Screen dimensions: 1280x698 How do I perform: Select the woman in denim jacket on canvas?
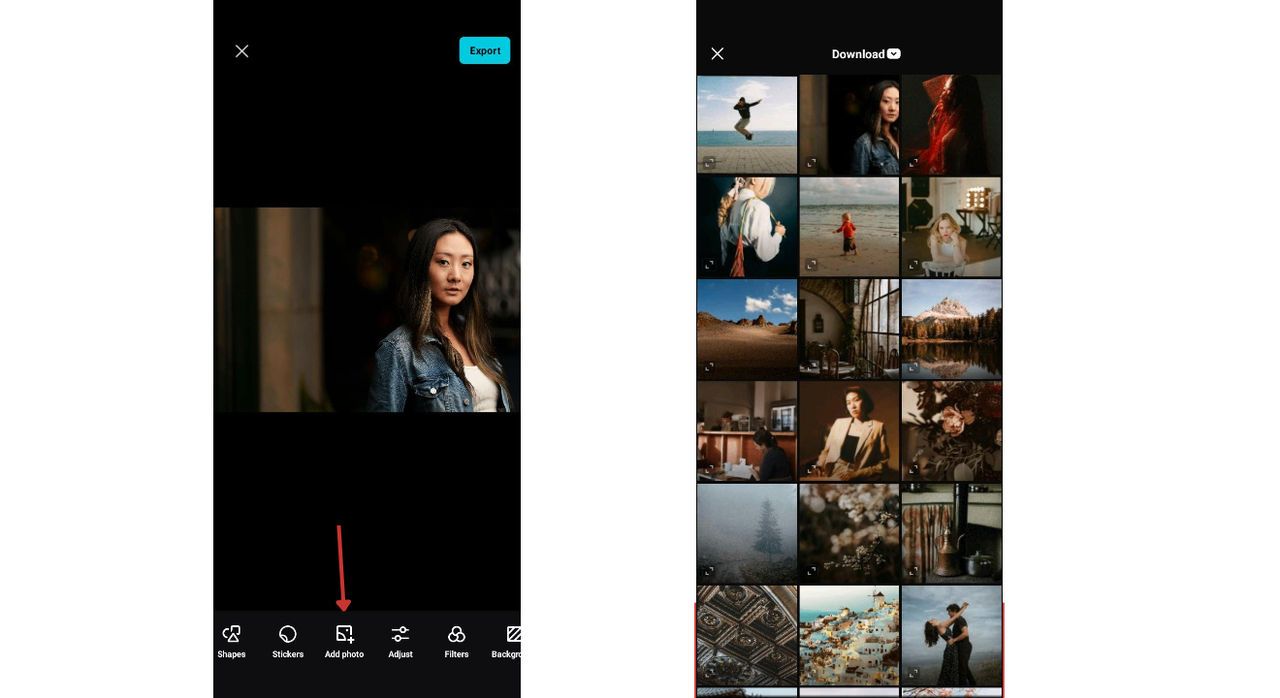coord(367,310)
